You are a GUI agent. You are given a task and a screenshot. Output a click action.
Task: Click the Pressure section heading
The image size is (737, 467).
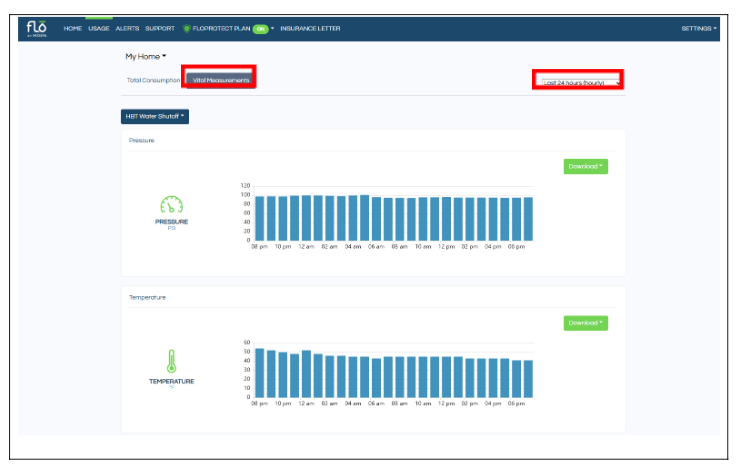click(x=141, y=140)
